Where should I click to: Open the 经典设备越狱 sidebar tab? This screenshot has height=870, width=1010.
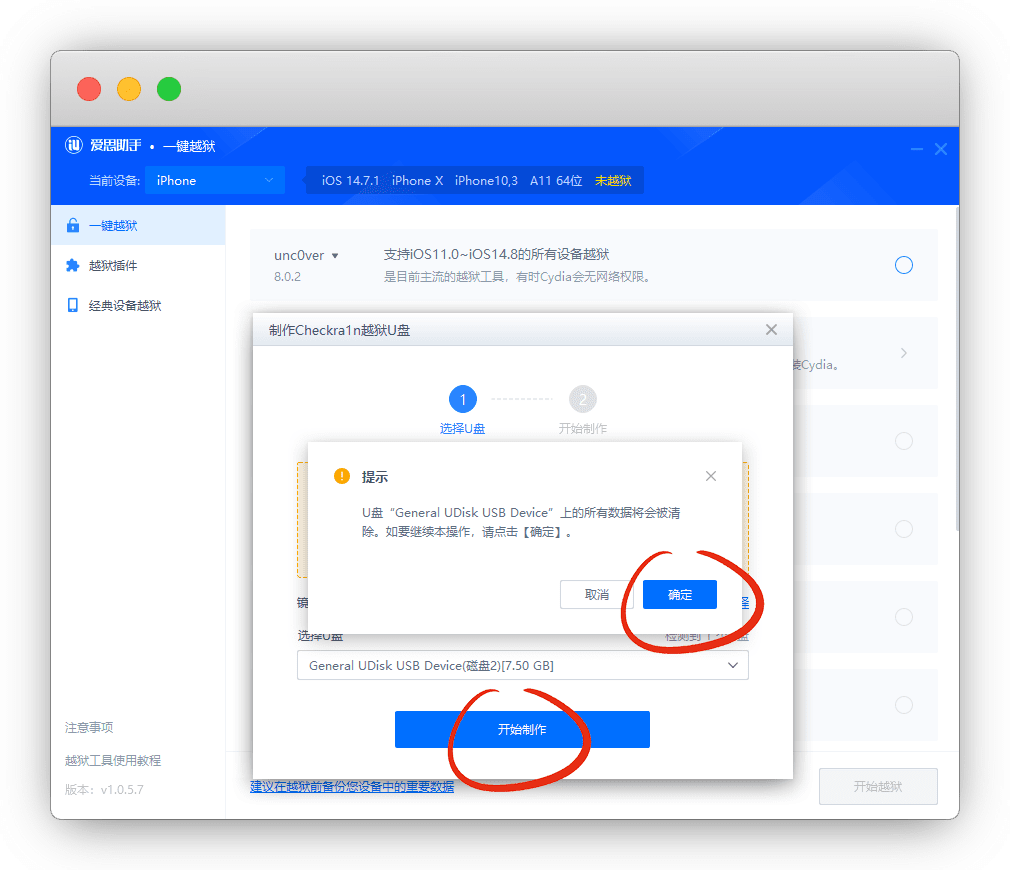pos(125,306)
